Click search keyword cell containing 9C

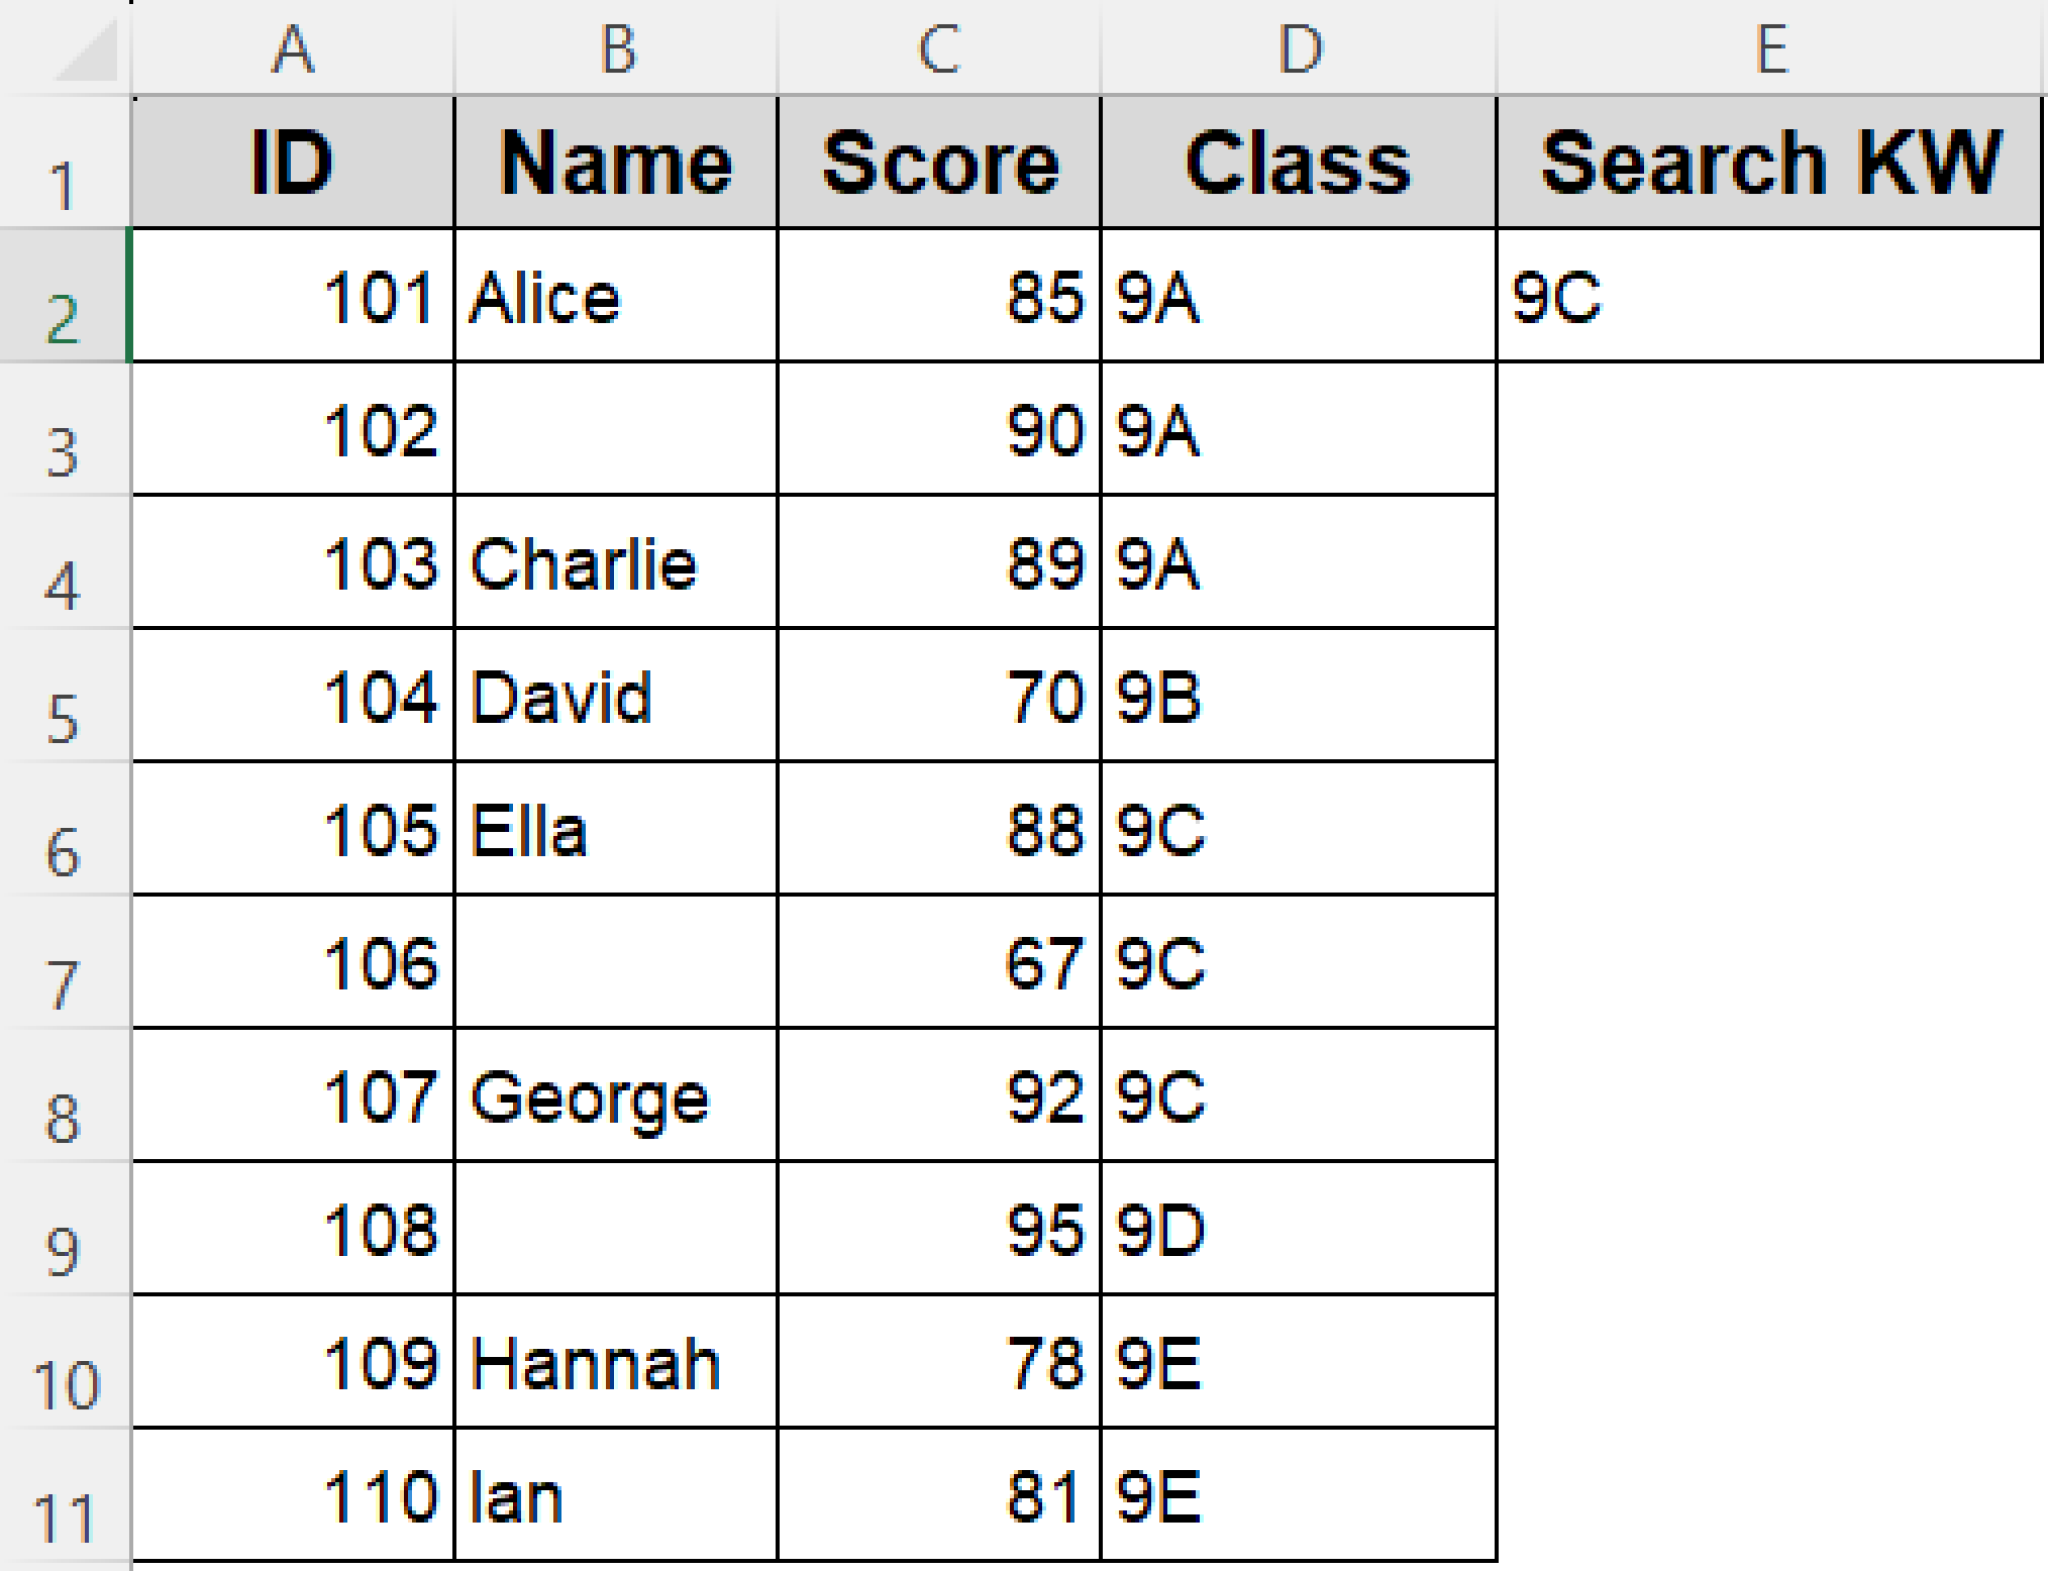pos(1770,296)
